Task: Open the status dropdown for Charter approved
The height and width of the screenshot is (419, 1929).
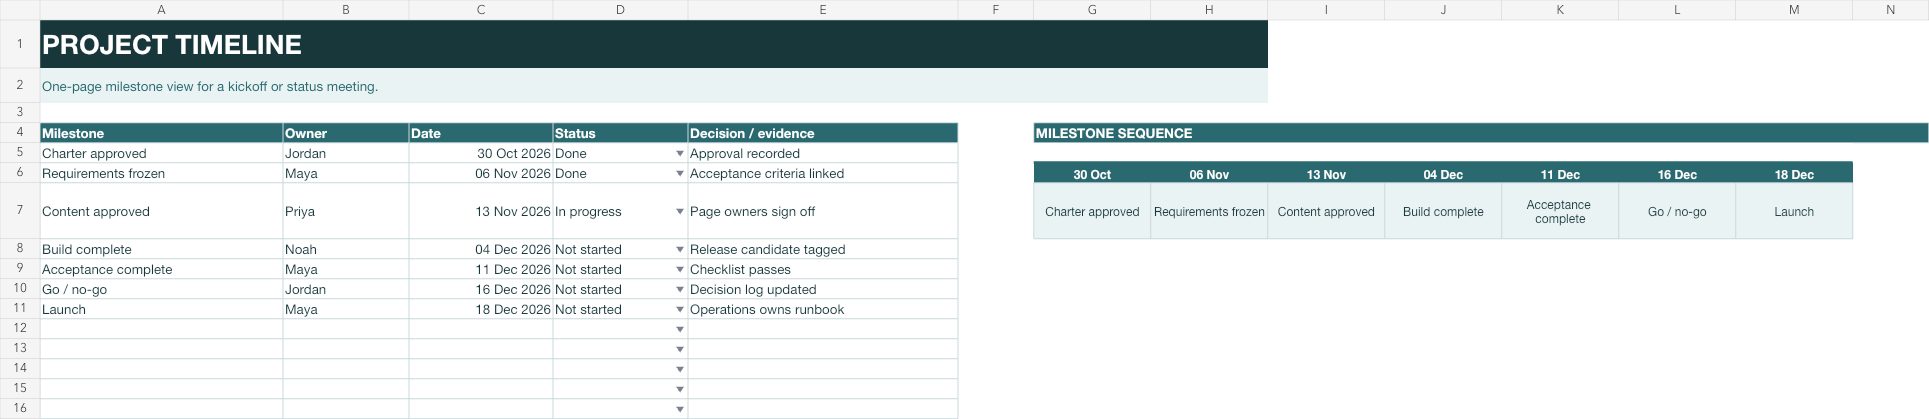Action: click(x=680, y=154)
